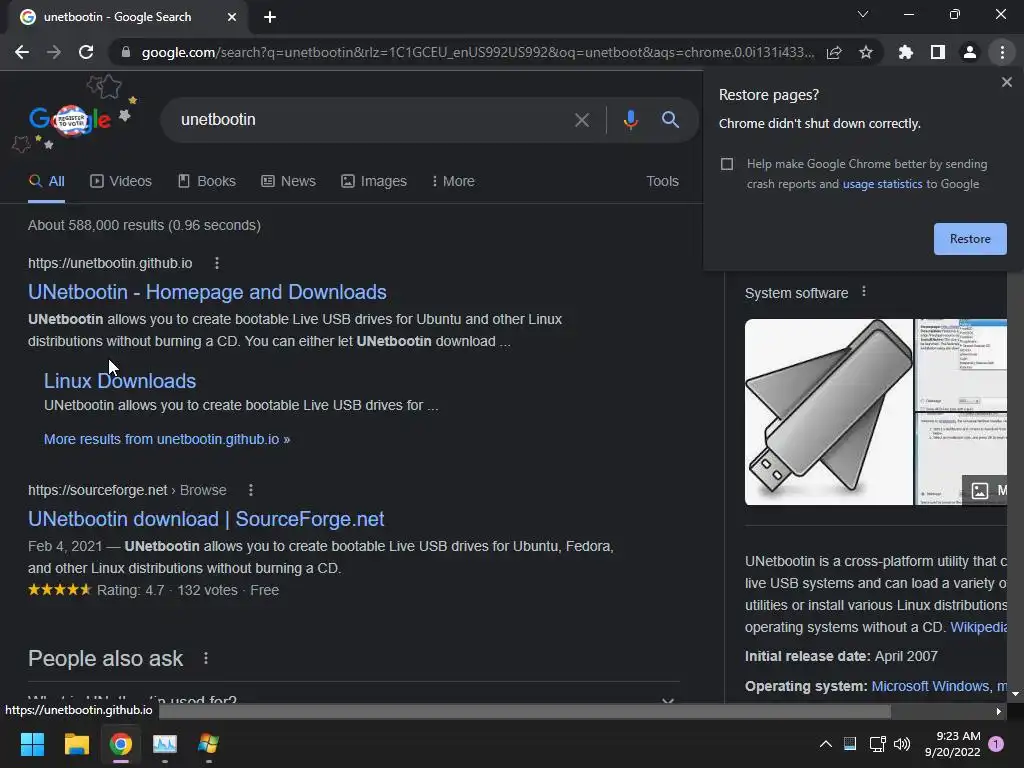This screenshot has width=1024, height=768.
Task: Switch to the Images tab
Action: pos(374,182)
